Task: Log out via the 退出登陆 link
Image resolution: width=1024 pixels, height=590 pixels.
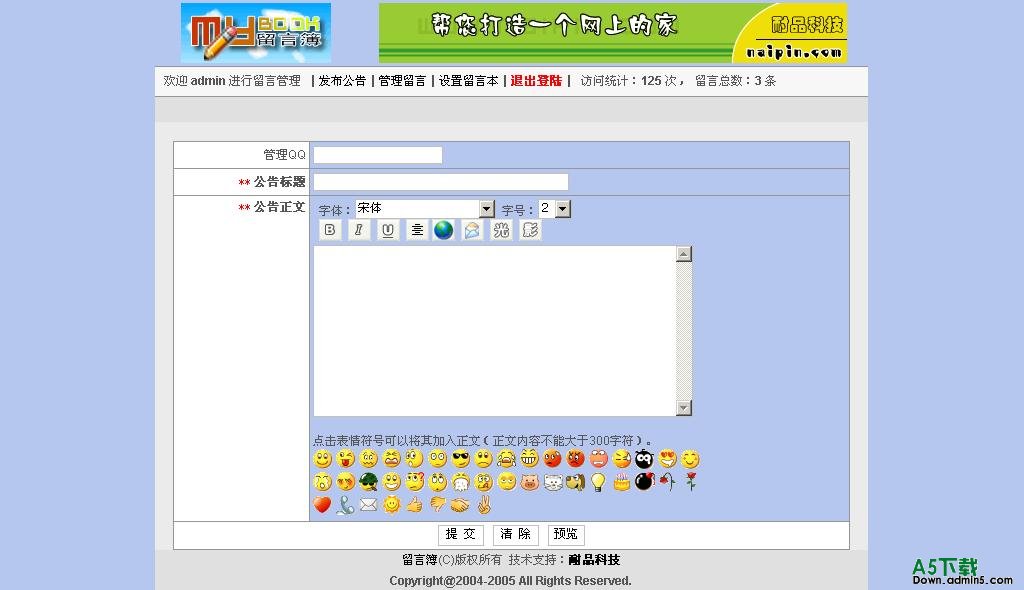Action: [536, 81]
